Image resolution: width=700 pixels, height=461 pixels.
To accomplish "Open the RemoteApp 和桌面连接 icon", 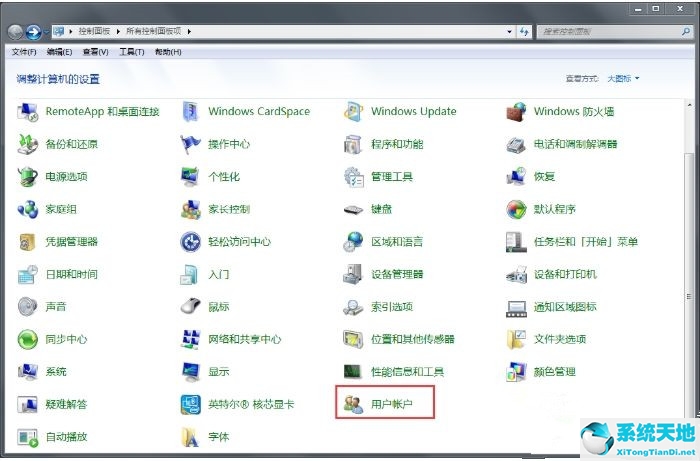I will coord(28,112).
